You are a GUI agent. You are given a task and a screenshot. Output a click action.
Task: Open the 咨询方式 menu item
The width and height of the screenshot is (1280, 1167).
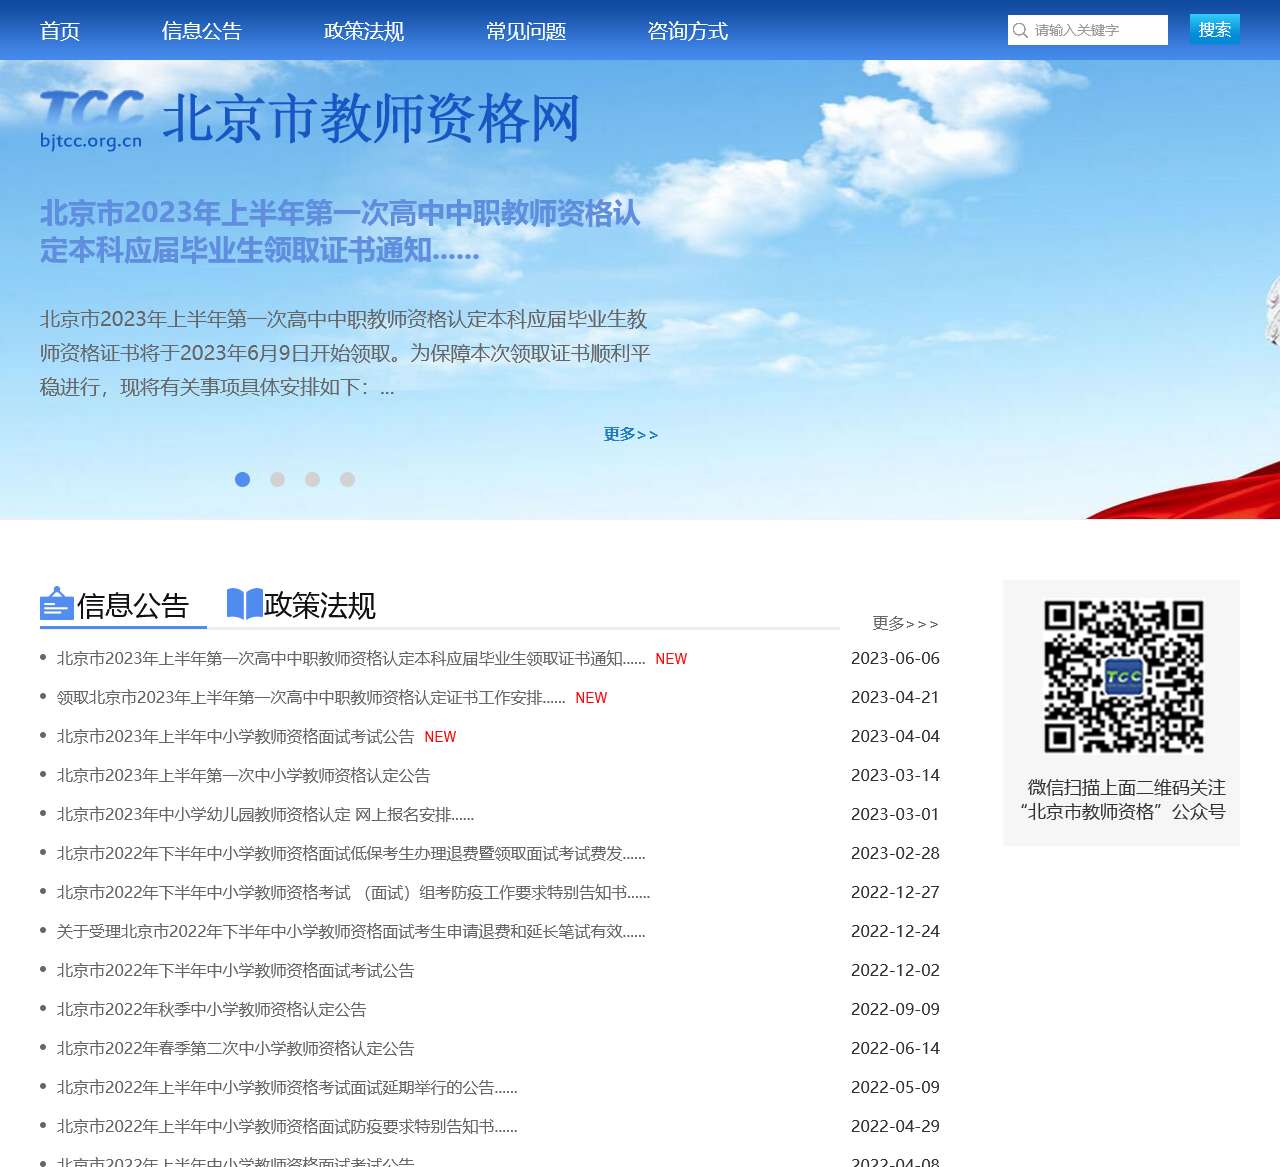[x=687, y=31]
